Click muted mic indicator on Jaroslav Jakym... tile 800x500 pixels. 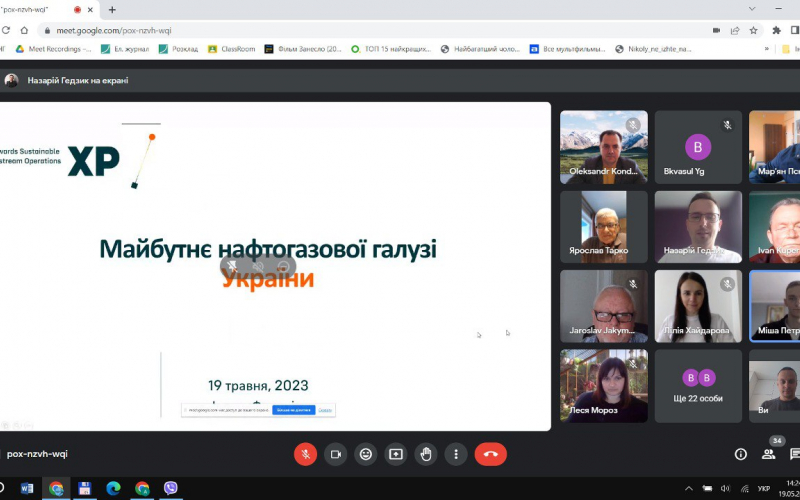[x=633, y=284]
